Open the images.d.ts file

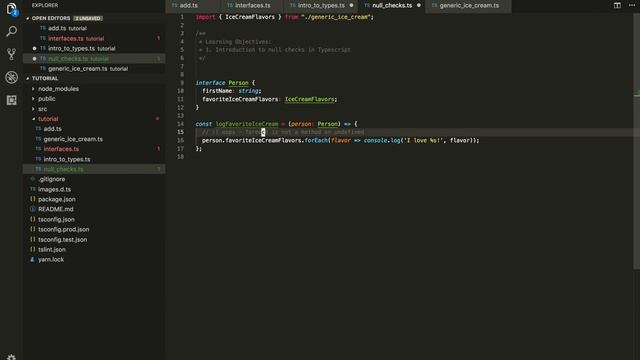click(94, 189)
